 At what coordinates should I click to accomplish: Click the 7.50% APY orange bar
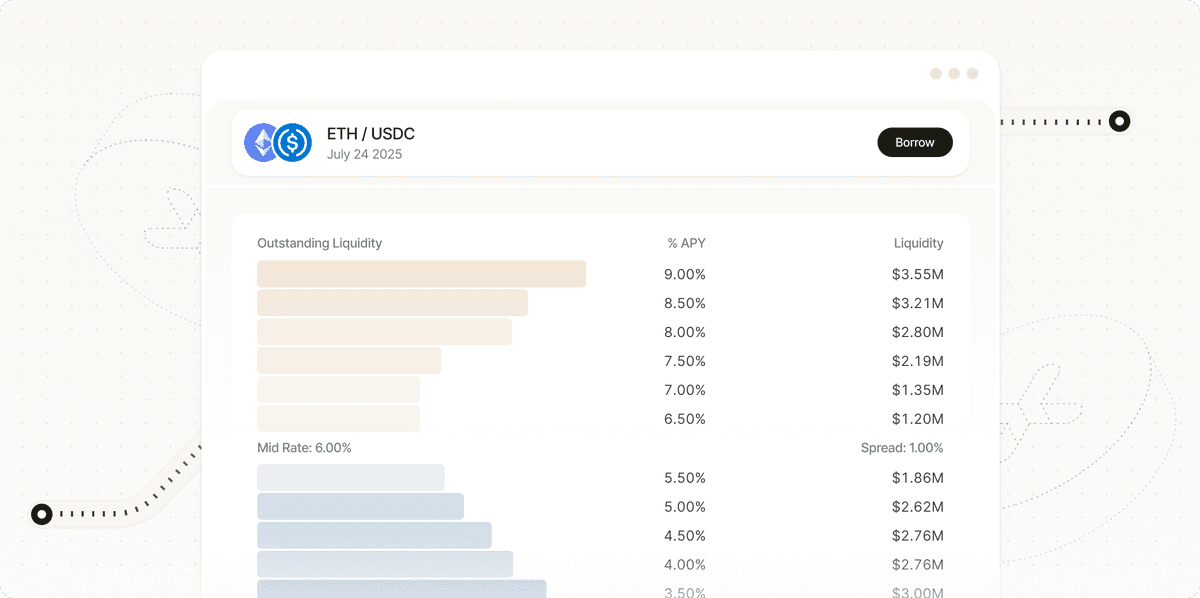click(349, 361)
